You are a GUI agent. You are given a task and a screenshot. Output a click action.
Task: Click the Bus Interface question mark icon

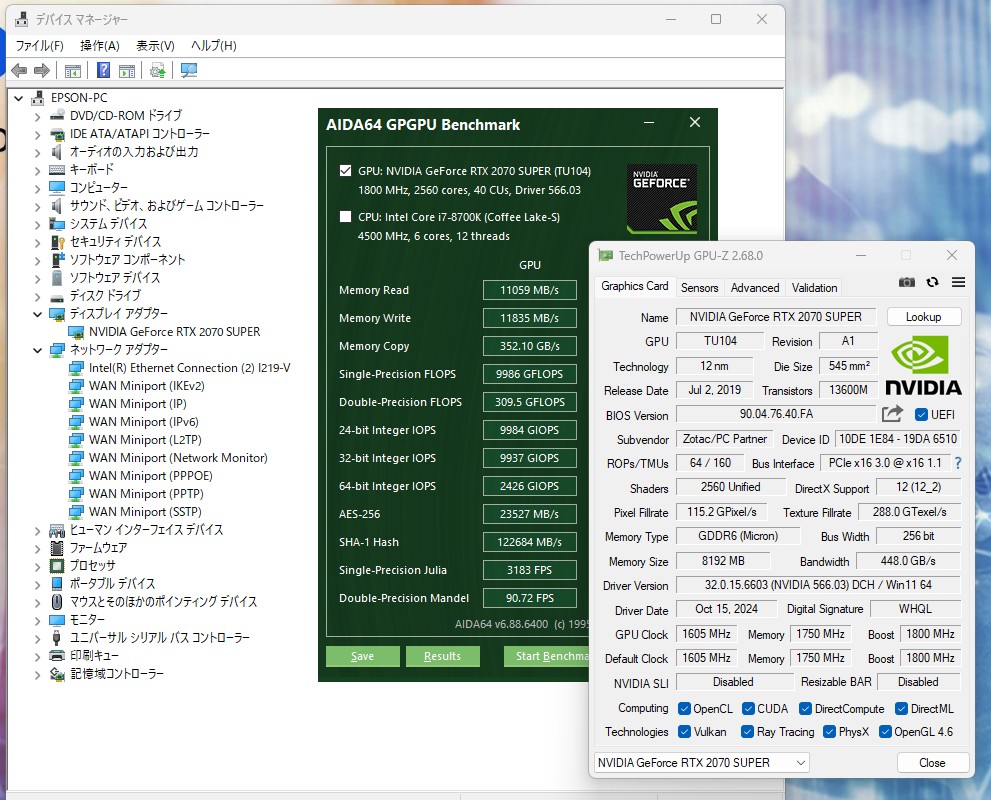pos(958,463)
